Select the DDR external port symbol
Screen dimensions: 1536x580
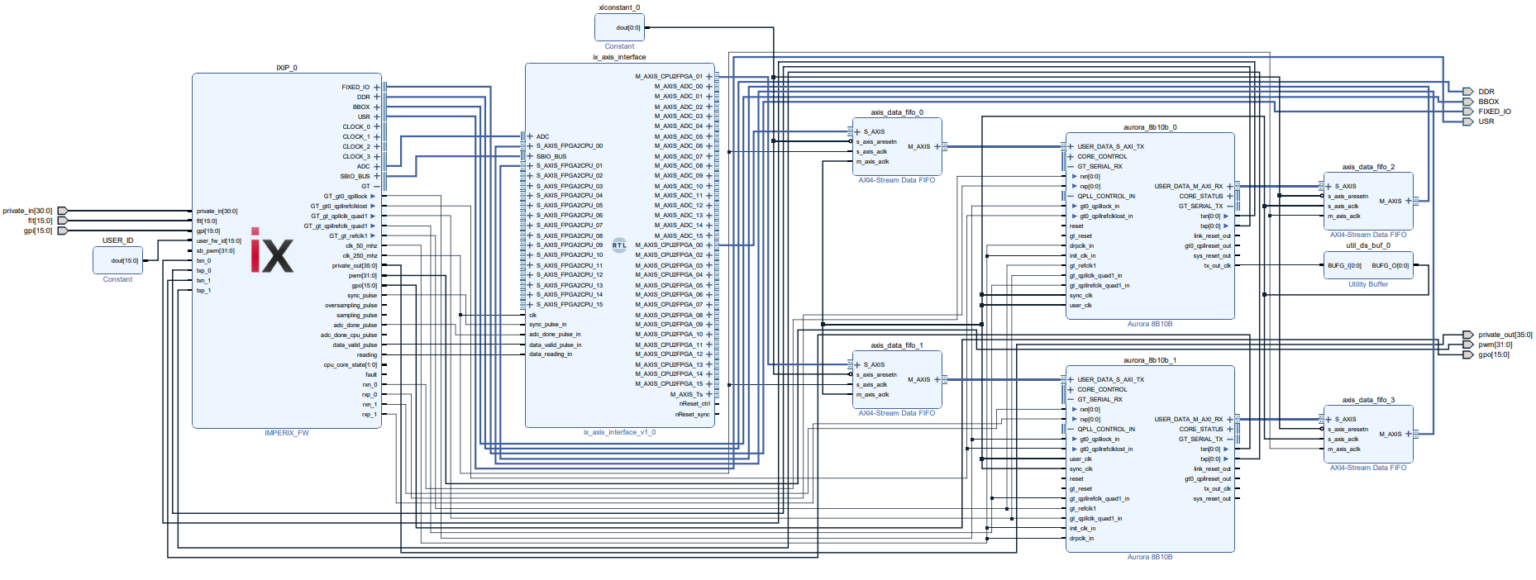(1468, 91)
